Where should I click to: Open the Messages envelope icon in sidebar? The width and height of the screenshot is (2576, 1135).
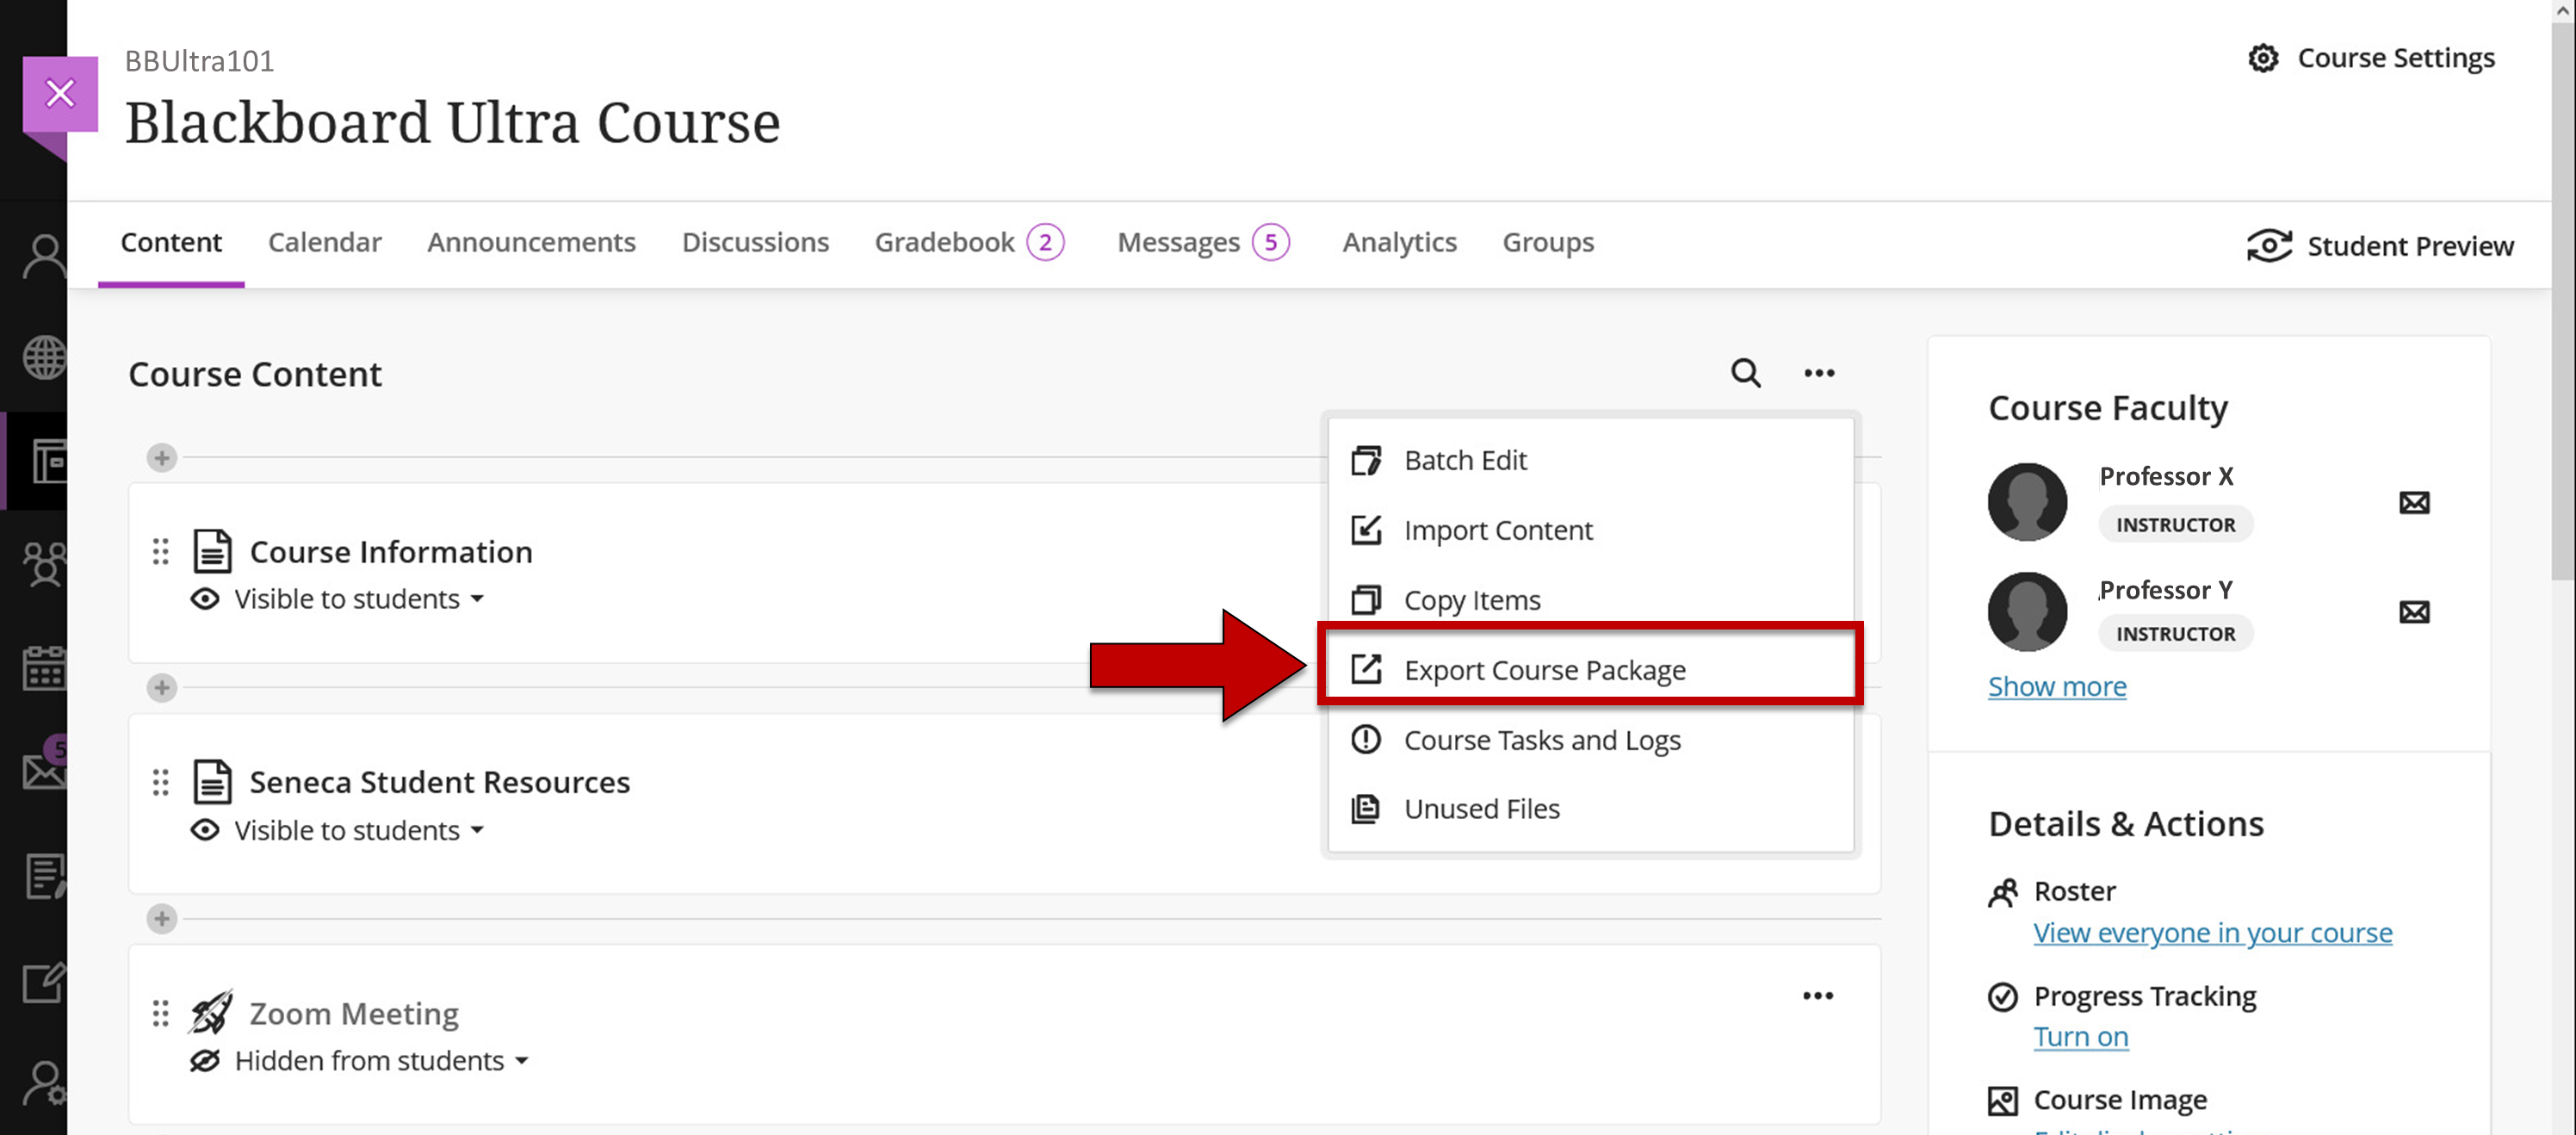[45, 770]
